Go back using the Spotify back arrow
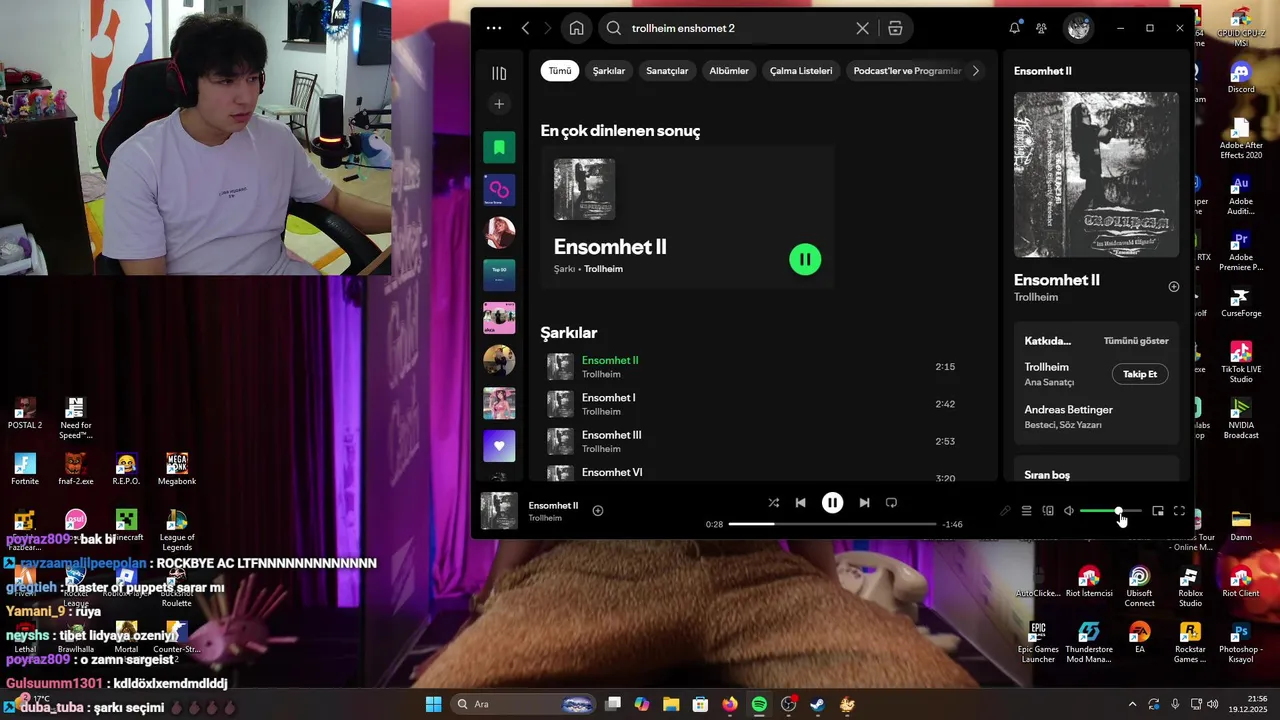Viewport: 1280px width, 720px height. pos(526,28)
